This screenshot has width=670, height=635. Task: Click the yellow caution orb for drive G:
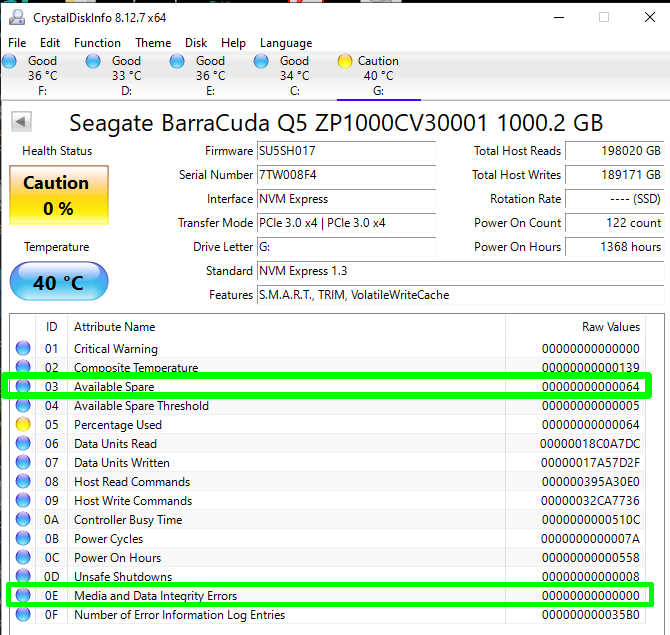345,61
